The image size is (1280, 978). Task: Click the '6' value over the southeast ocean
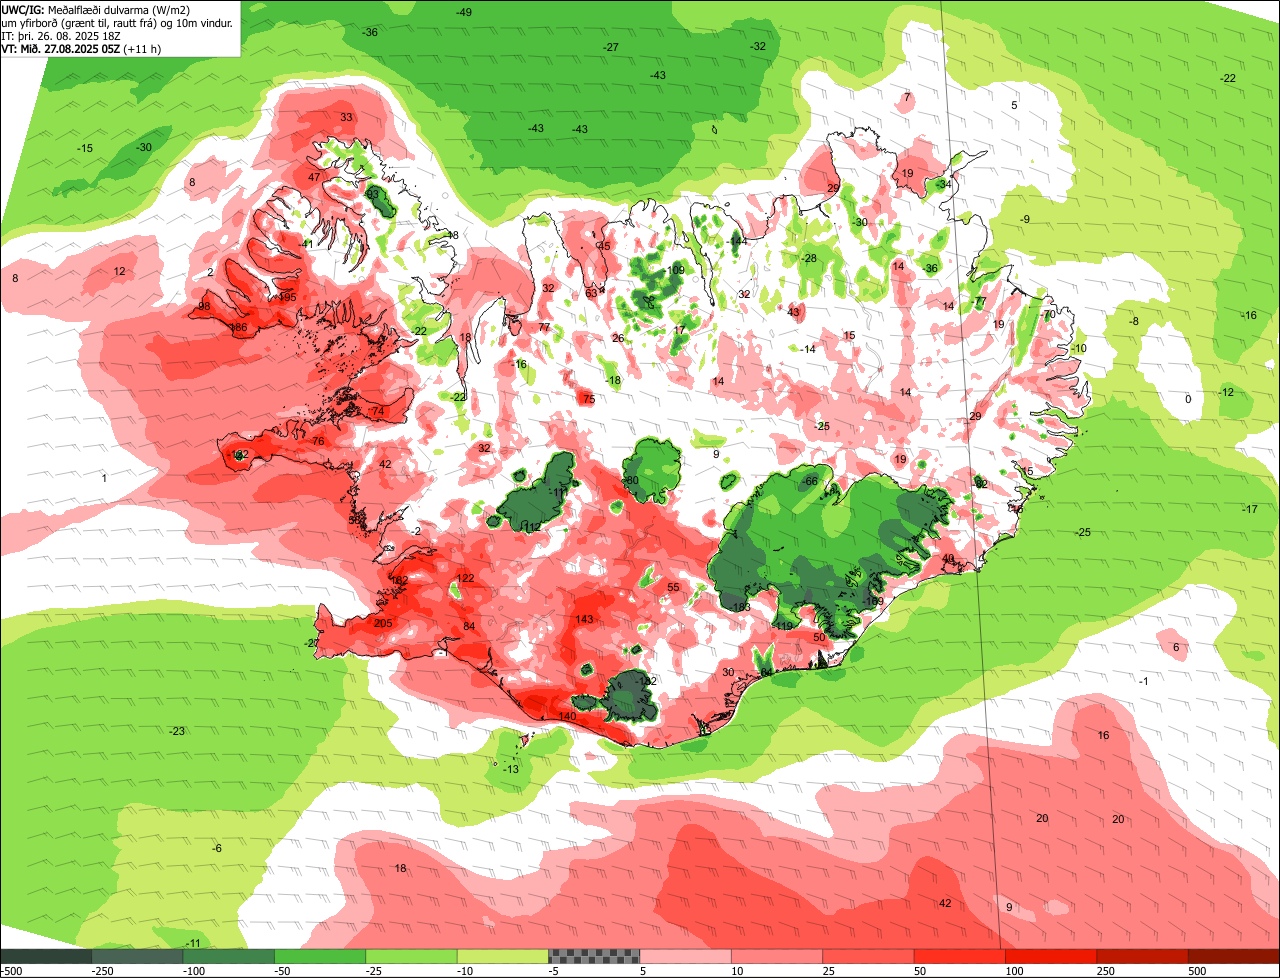pos(1176,648)
